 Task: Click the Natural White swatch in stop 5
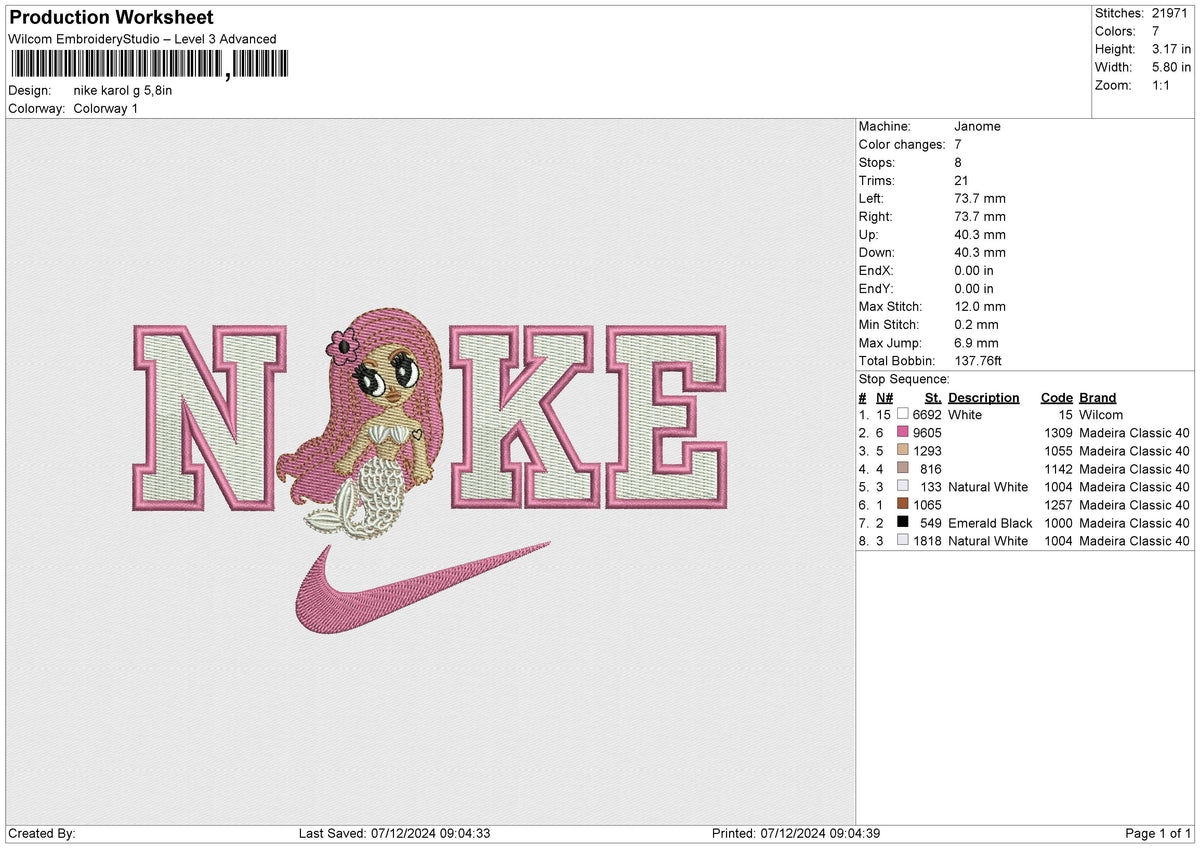coord(903,486)
